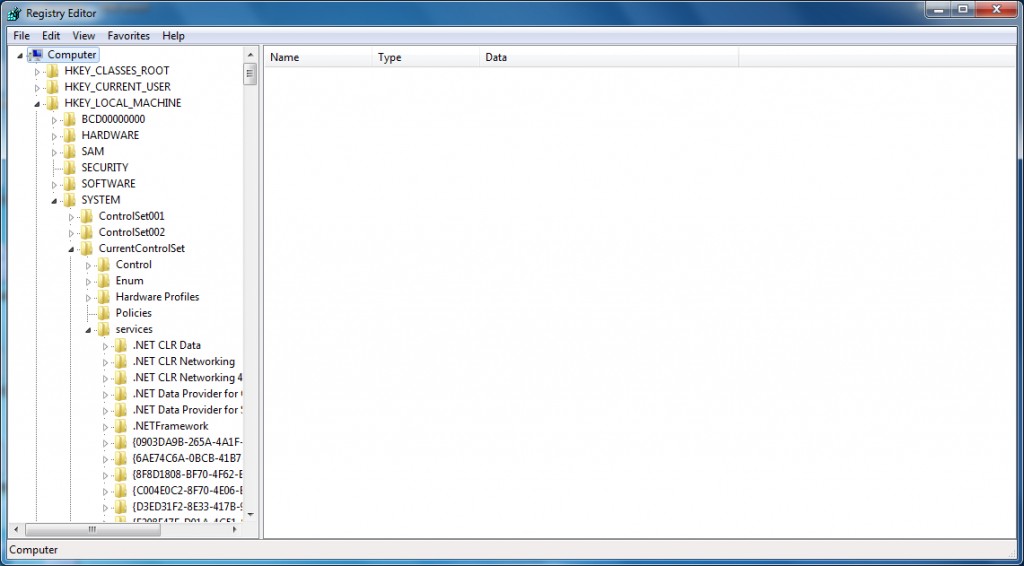Select the SECURITY key label
1024x566 pixels.
tap(104, 168)
